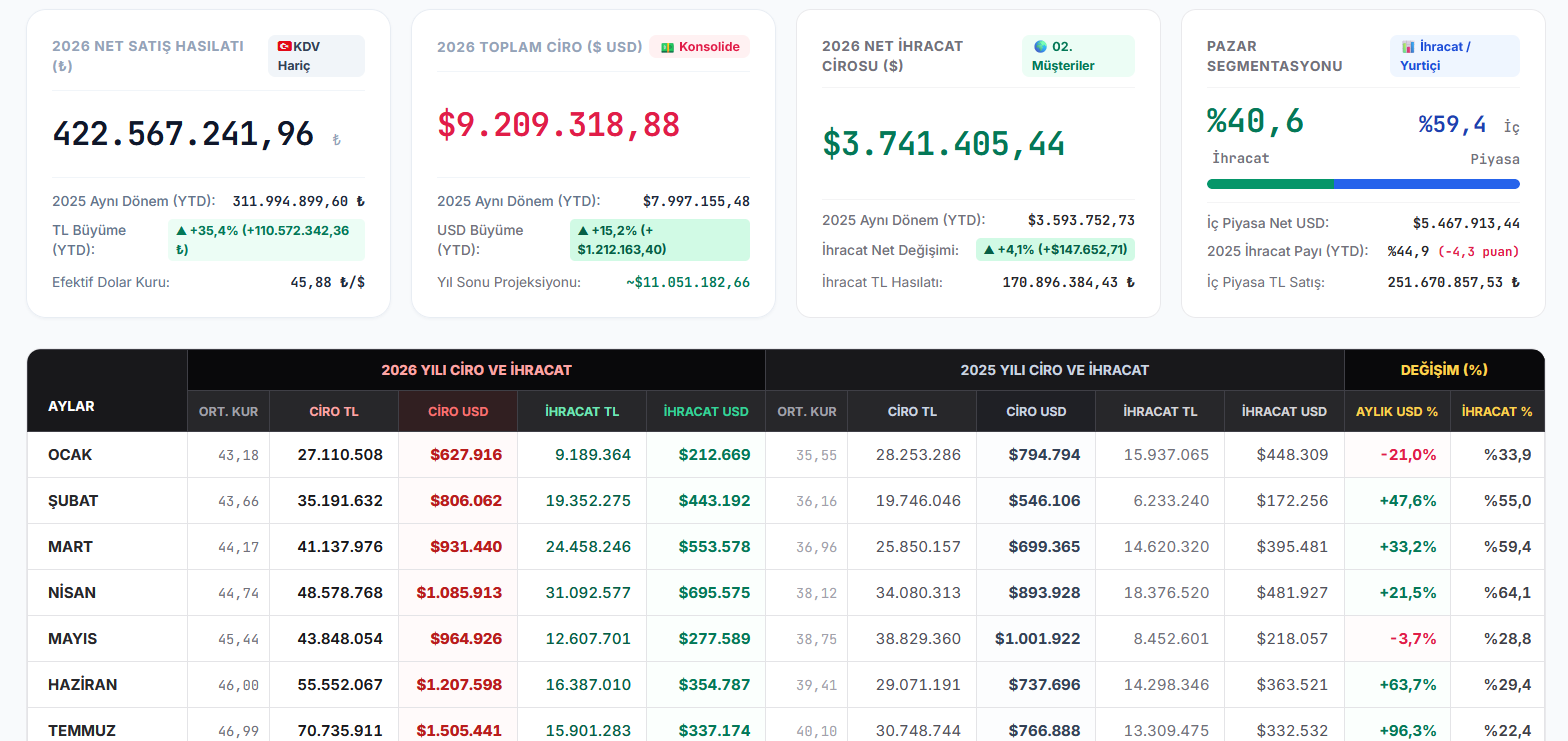
Task: Click the 45,88 ₺/$ effective dollar rate
Action: pyautogui.click(x=328, y=283)
